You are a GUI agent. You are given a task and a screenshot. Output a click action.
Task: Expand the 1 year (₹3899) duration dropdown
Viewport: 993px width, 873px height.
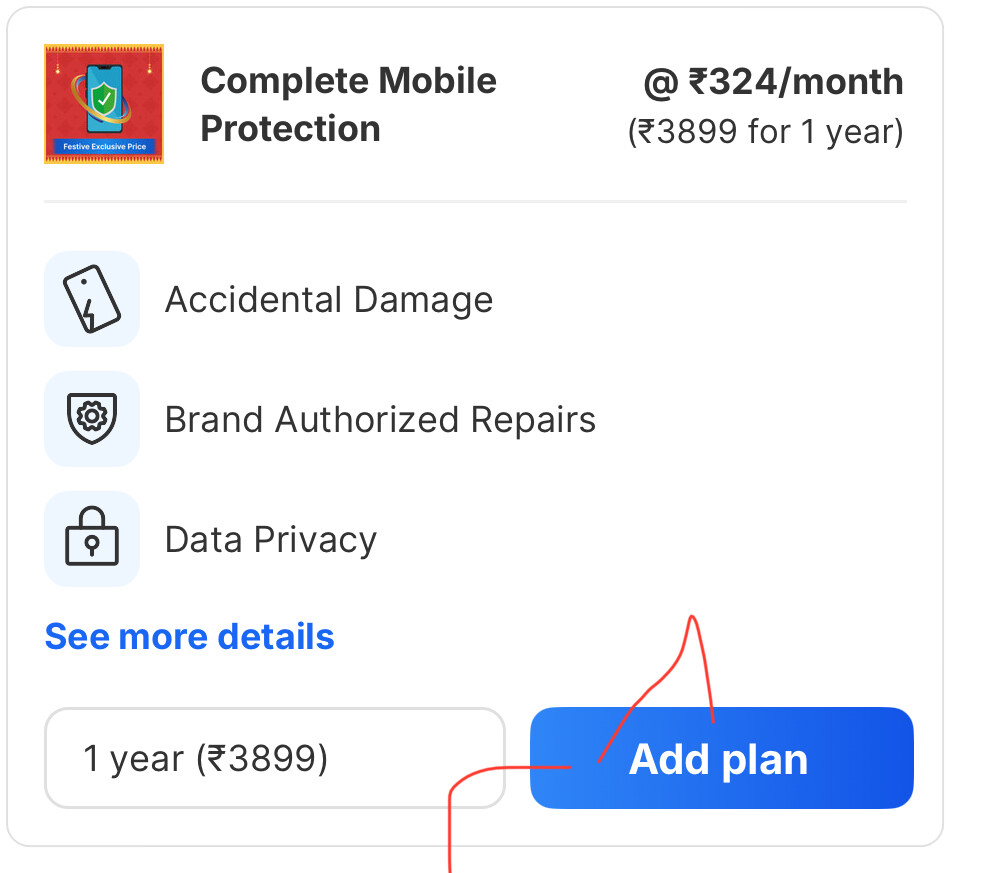[274, 758]
